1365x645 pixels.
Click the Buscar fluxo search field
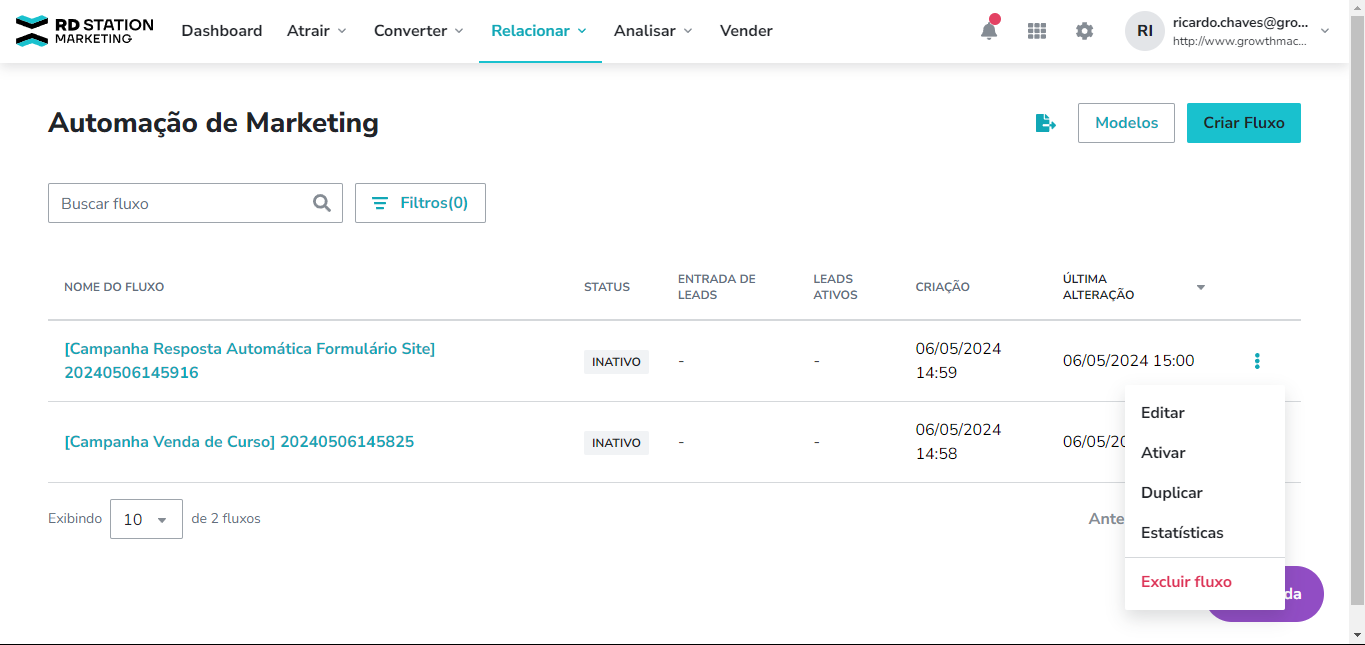tap(180, 203)
